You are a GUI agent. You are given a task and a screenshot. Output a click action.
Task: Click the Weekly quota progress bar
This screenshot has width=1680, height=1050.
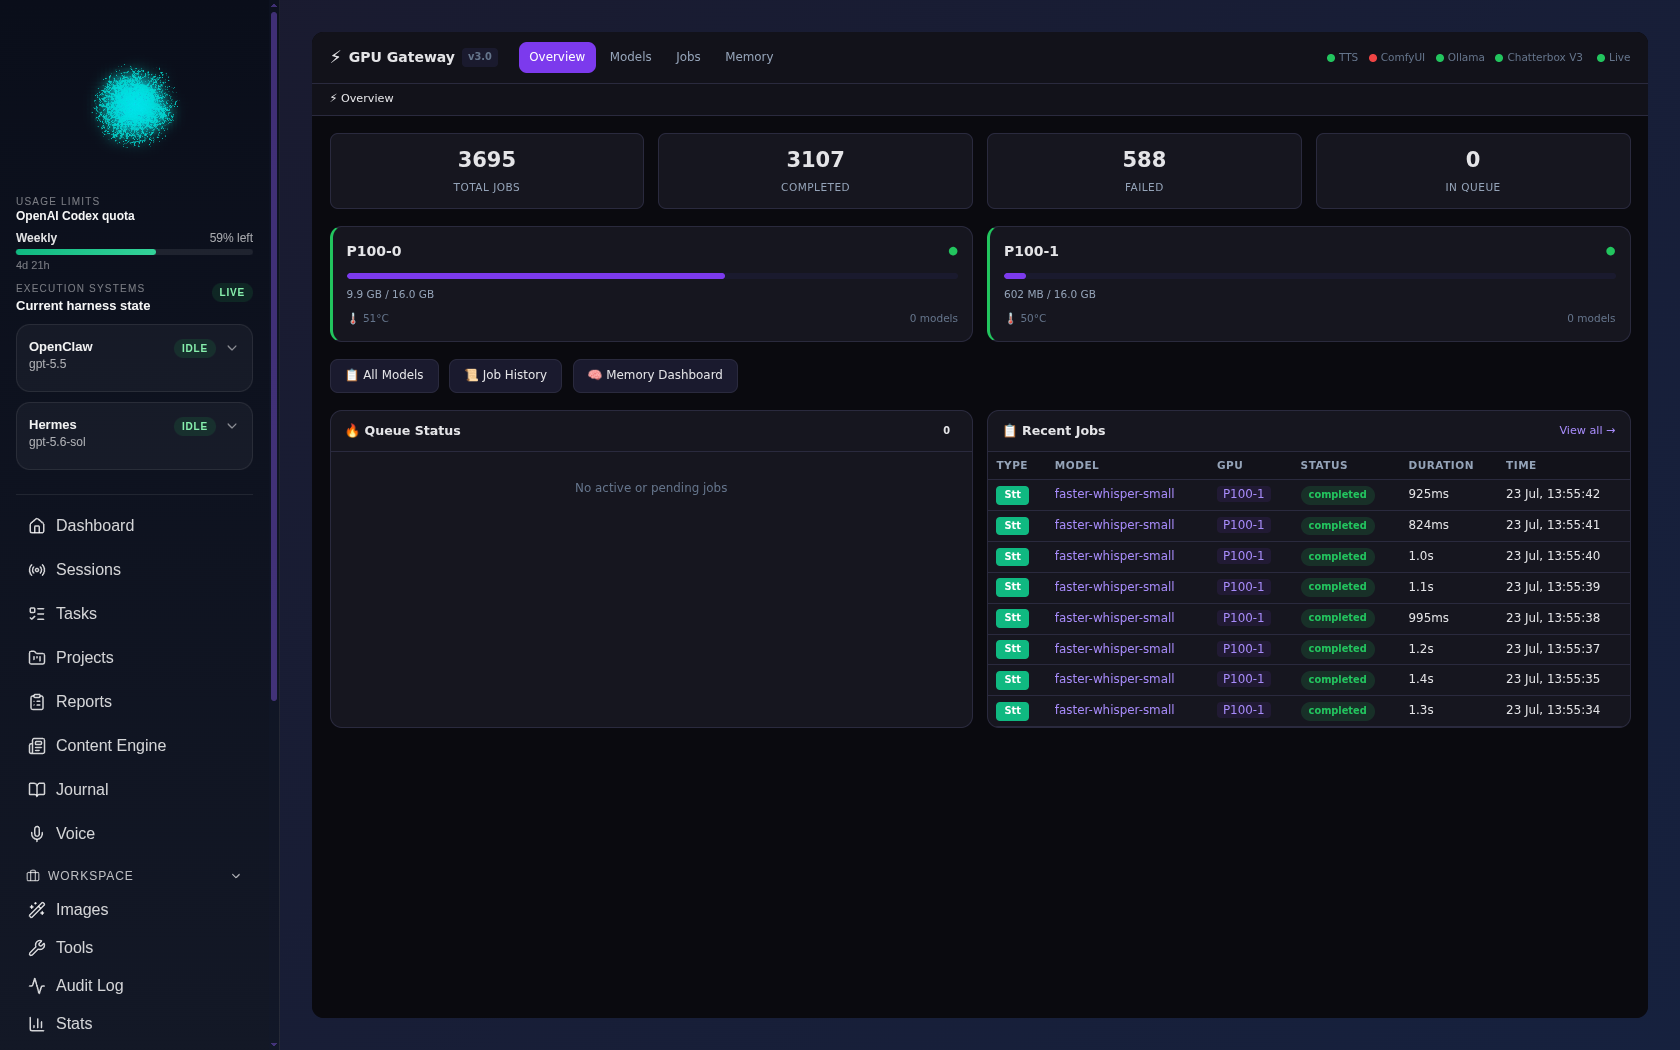point(134,252)
